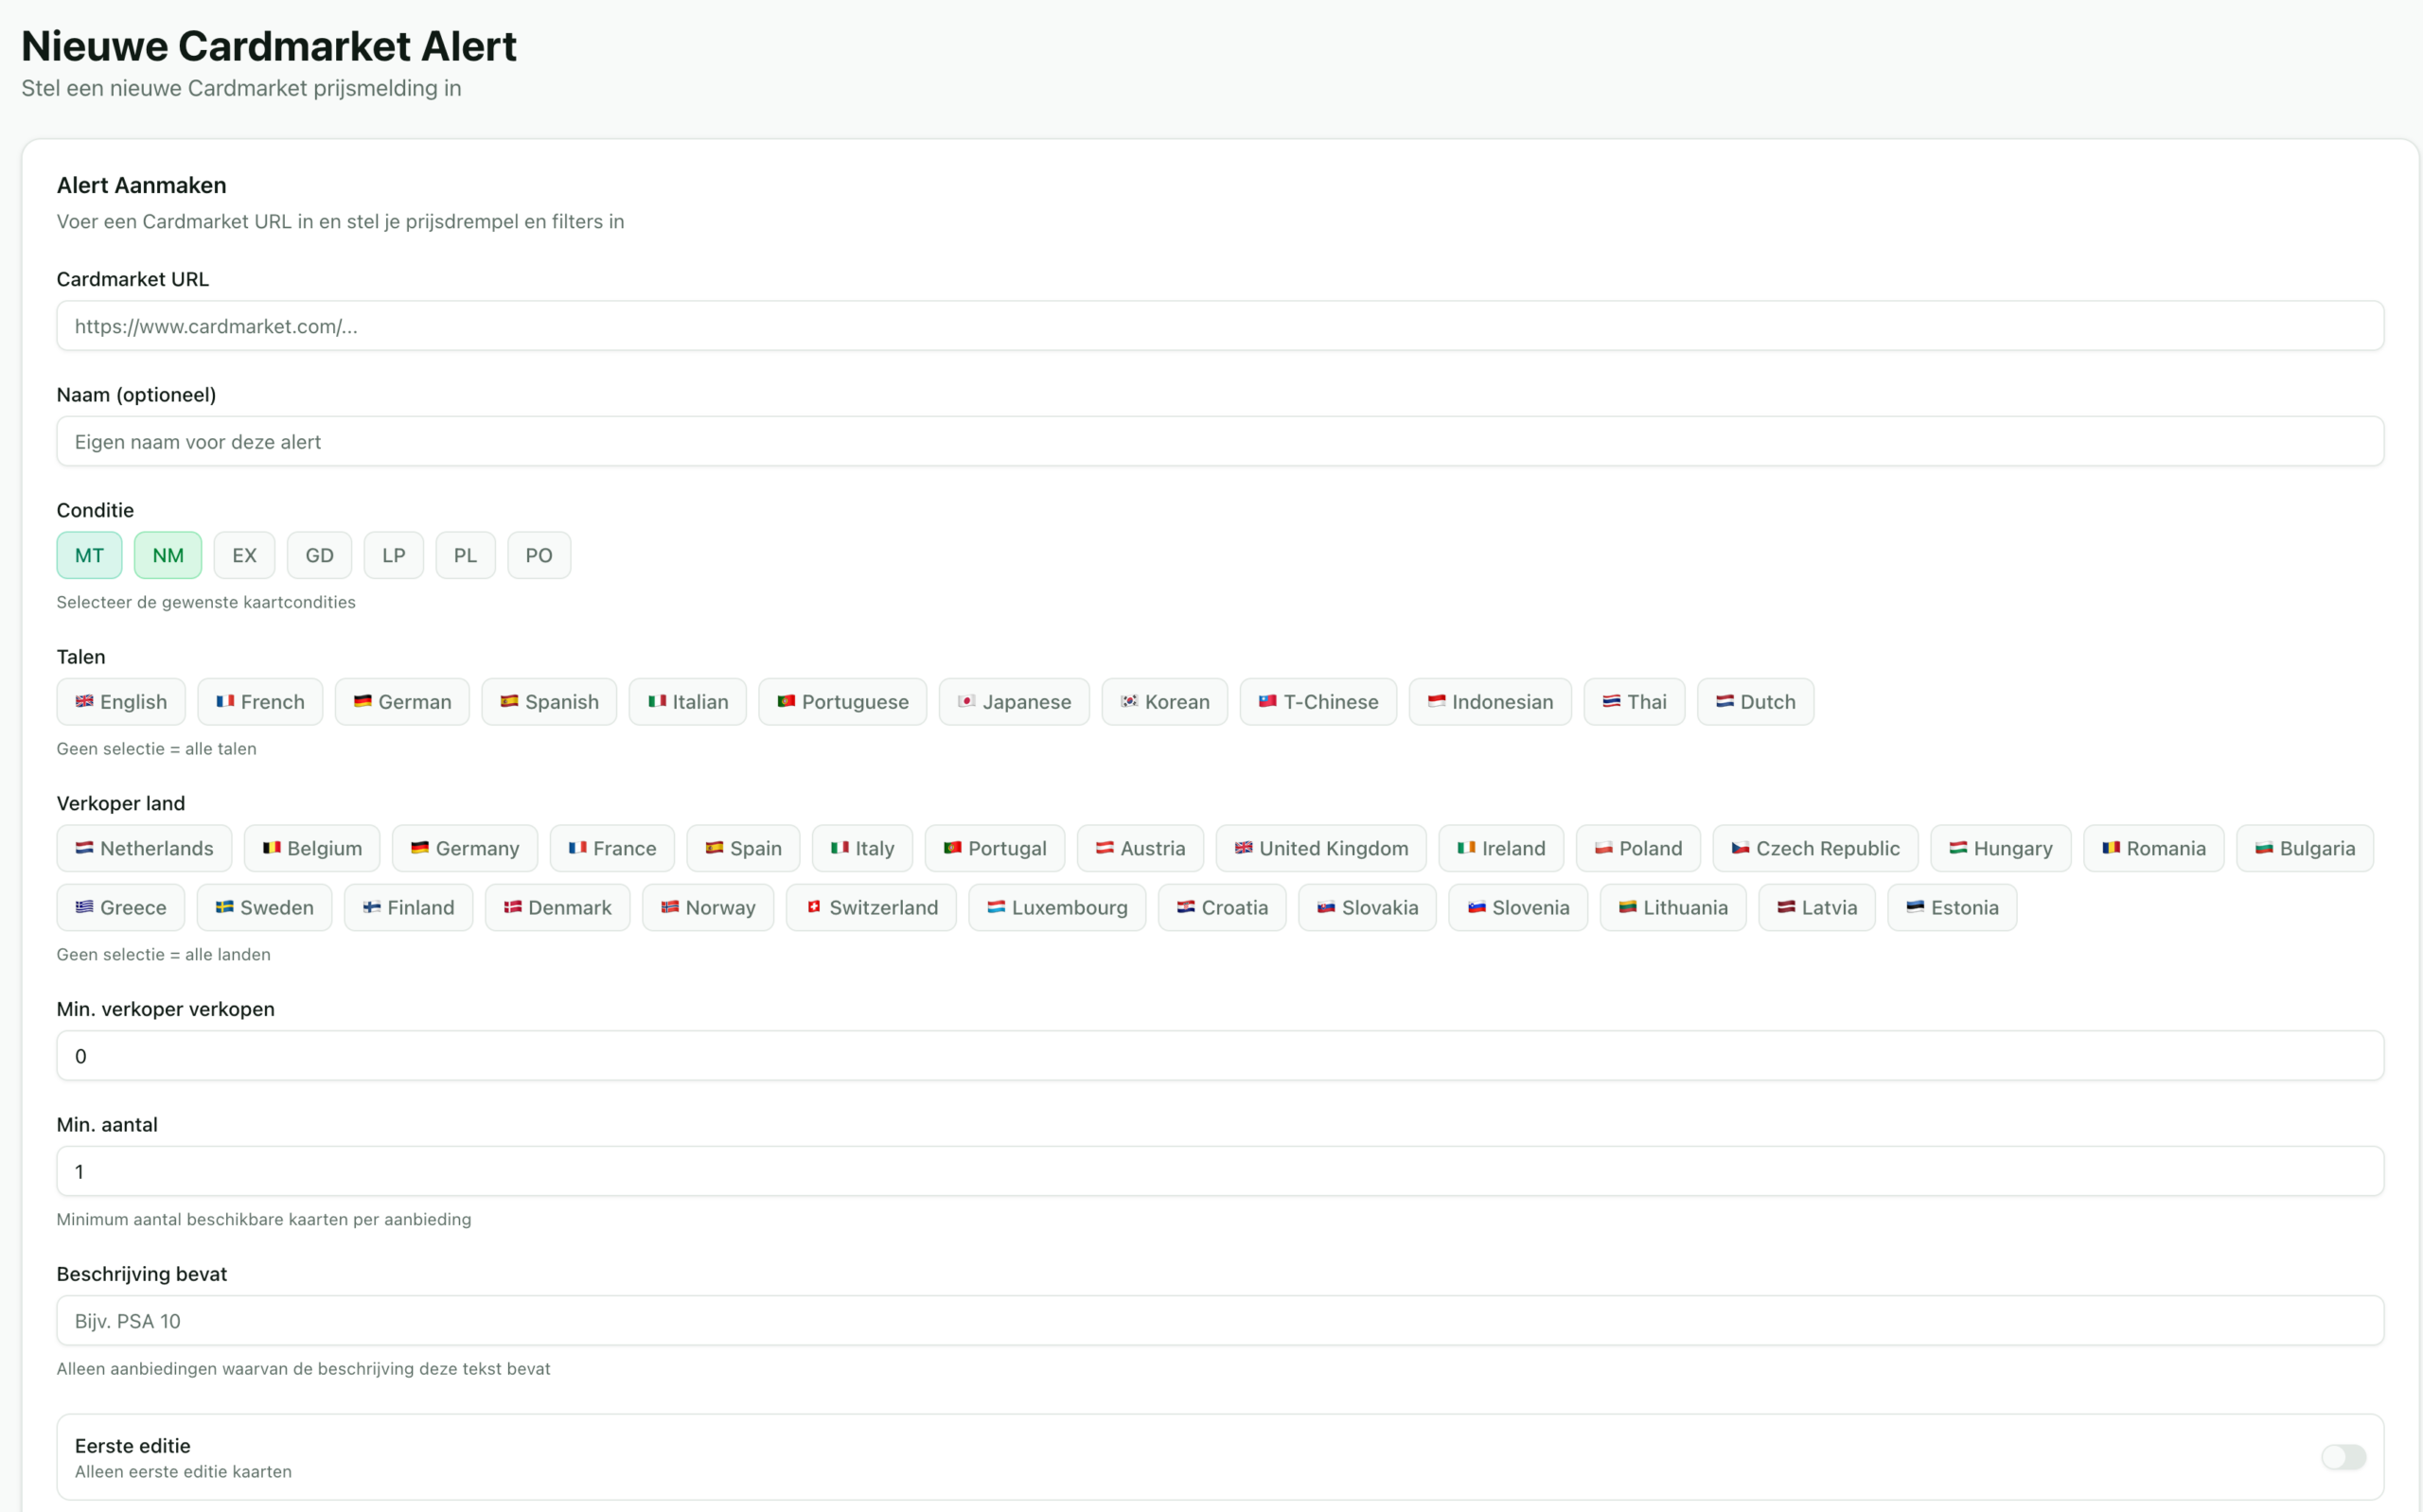Click the Cardmarket URL input field
This screenshot has width=2423, height=1512.
click(1220, 326)
